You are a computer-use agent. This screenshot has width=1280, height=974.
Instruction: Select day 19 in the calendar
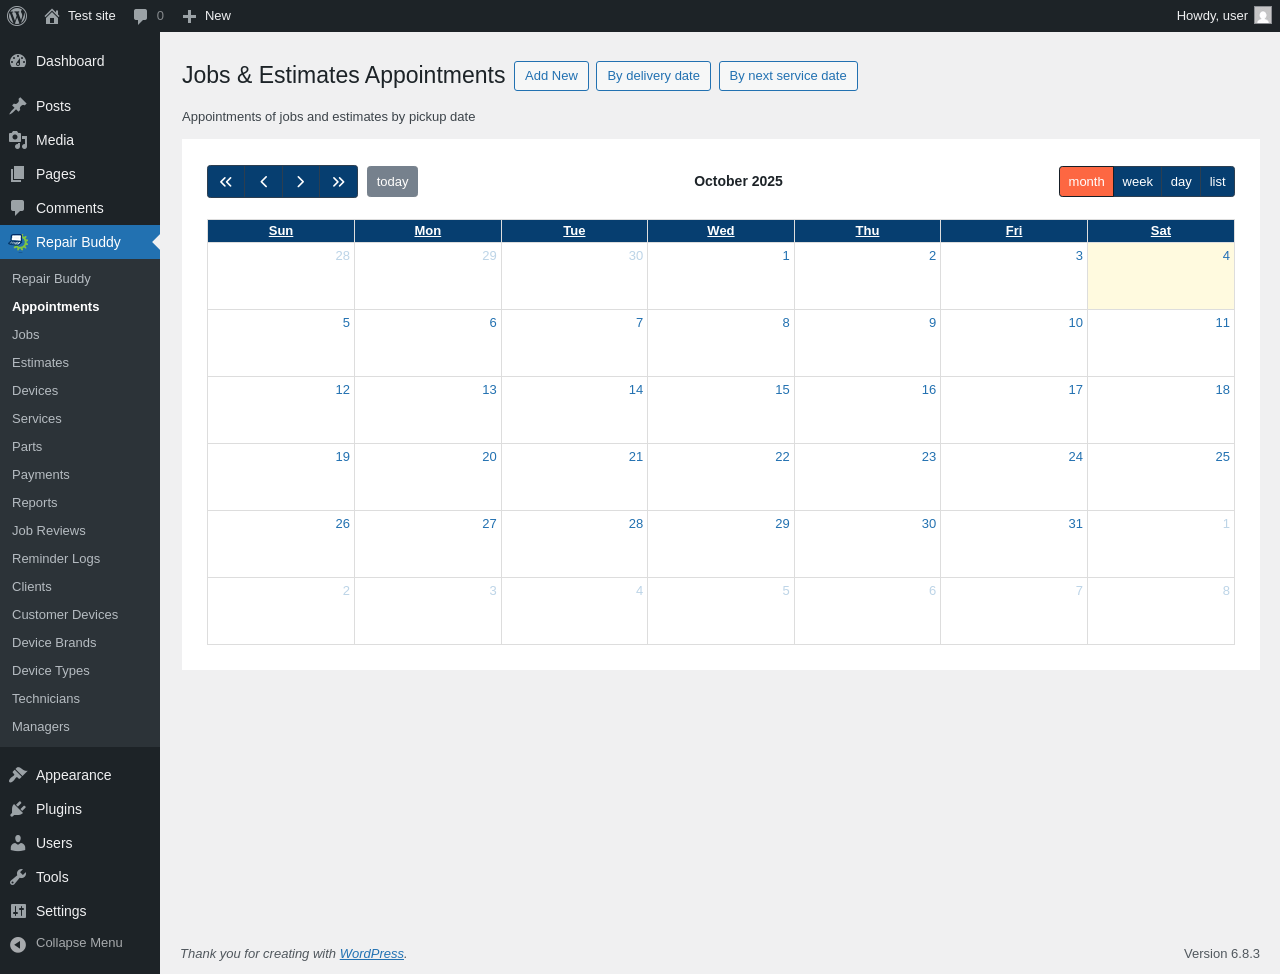[x=342, y=457]
